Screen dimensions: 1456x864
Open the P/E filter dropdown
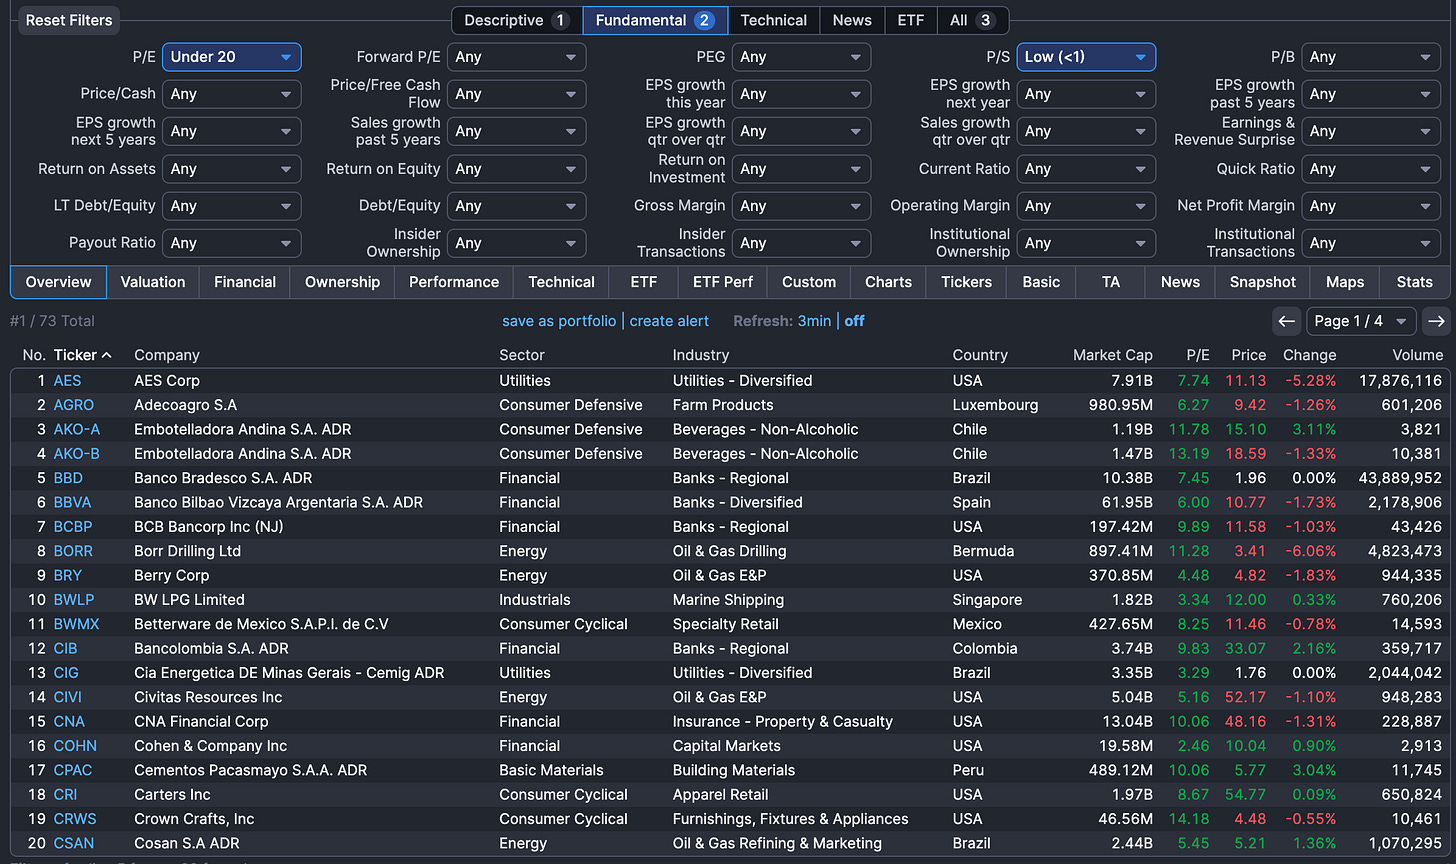tap(231, 57)
